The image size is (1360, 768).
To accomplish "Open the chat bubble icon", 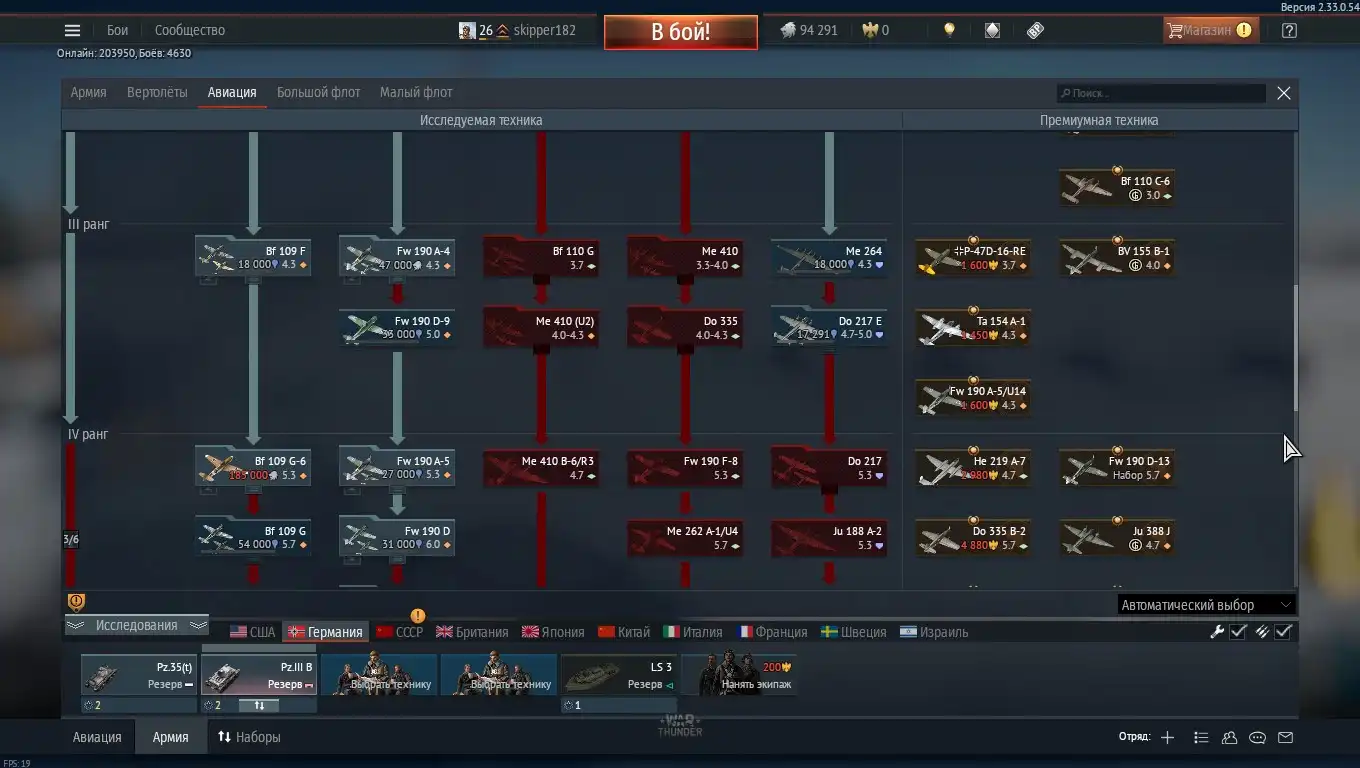I will point(1258,738).
